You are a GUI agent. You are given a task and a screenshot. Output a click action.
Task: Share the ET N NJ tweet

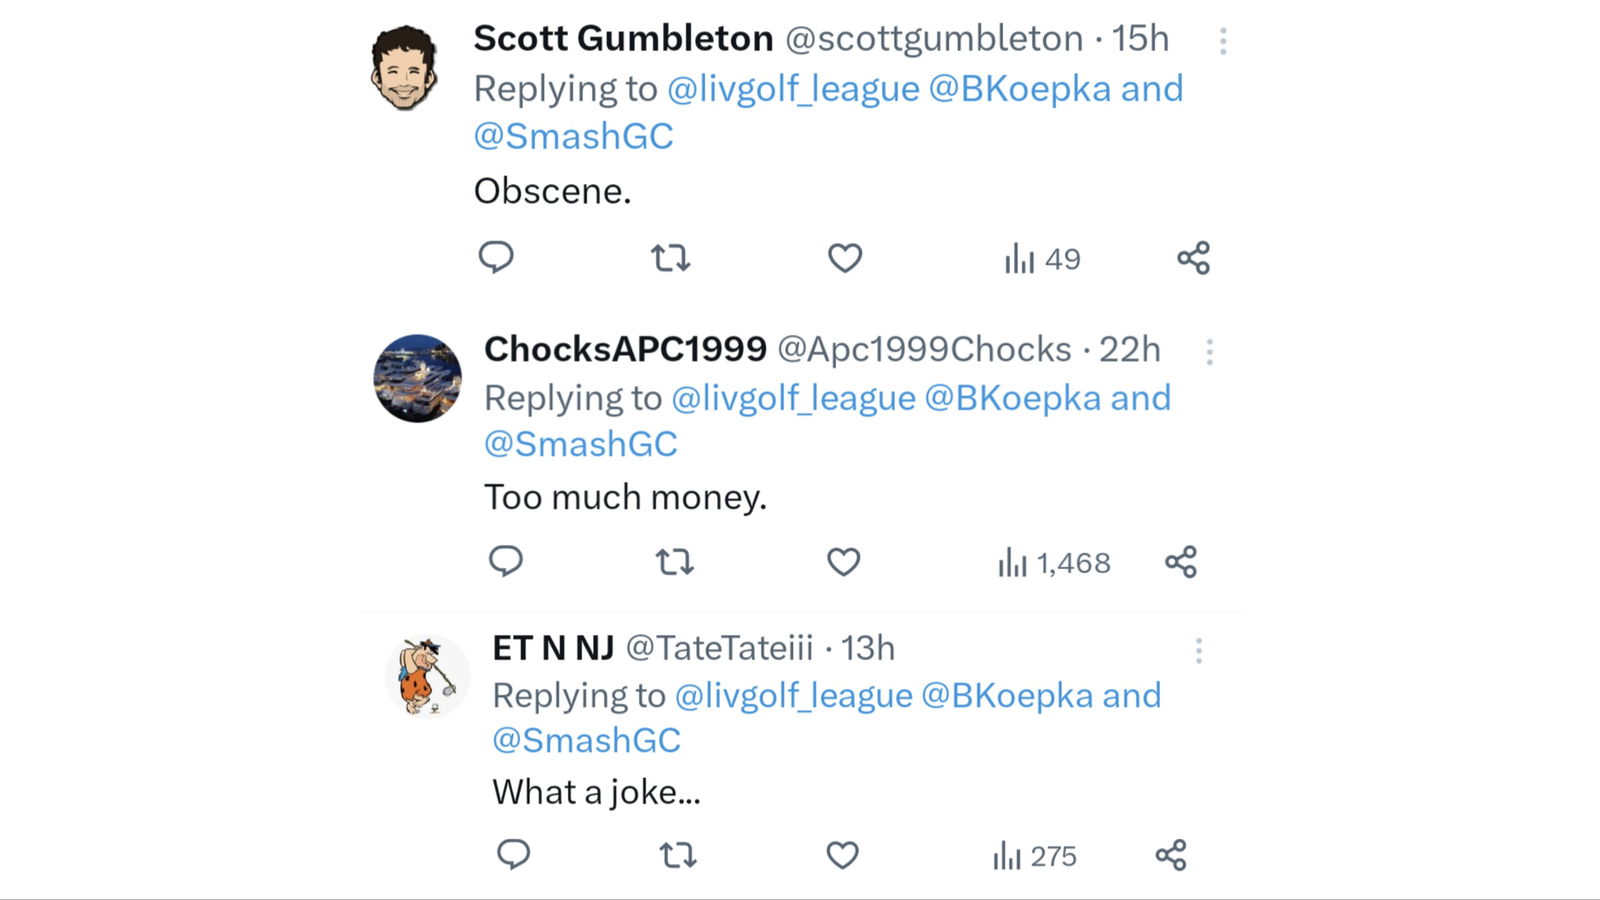[1171, 855]
